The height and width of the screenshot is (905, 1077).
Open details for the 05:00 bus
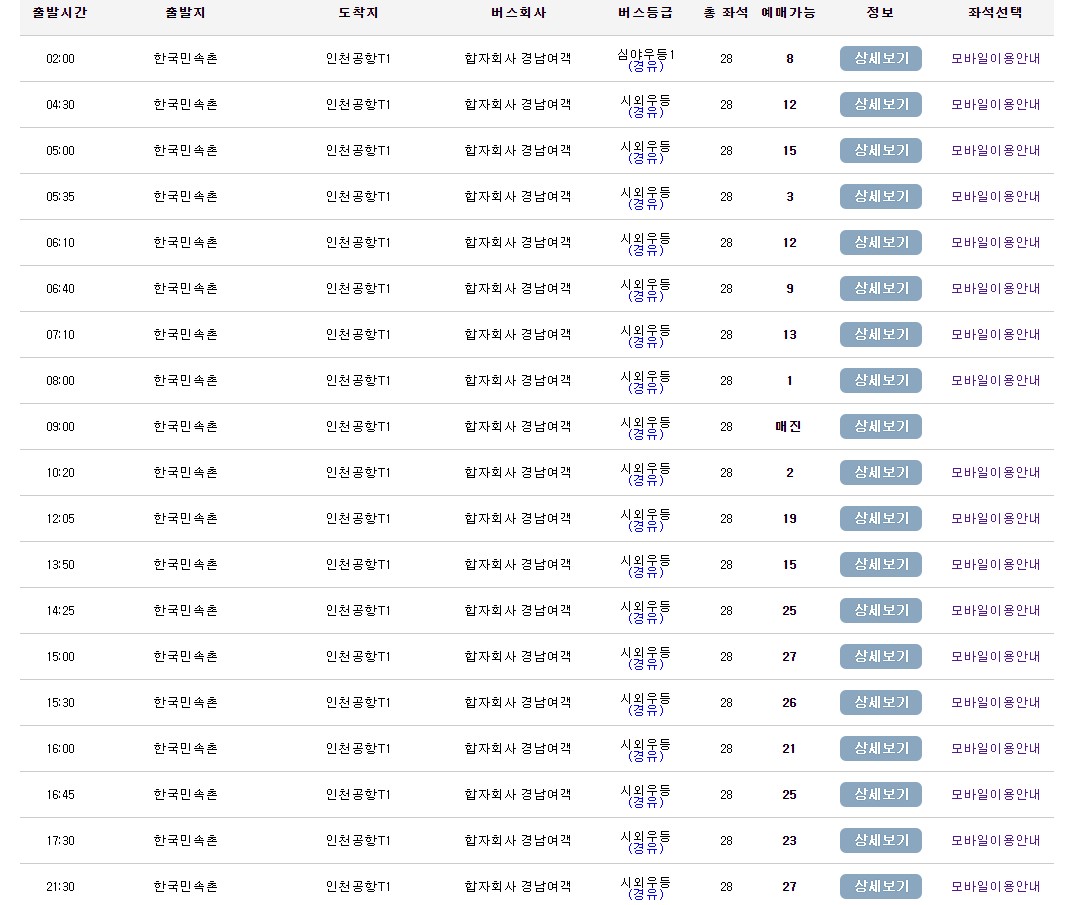coord(880,150)
